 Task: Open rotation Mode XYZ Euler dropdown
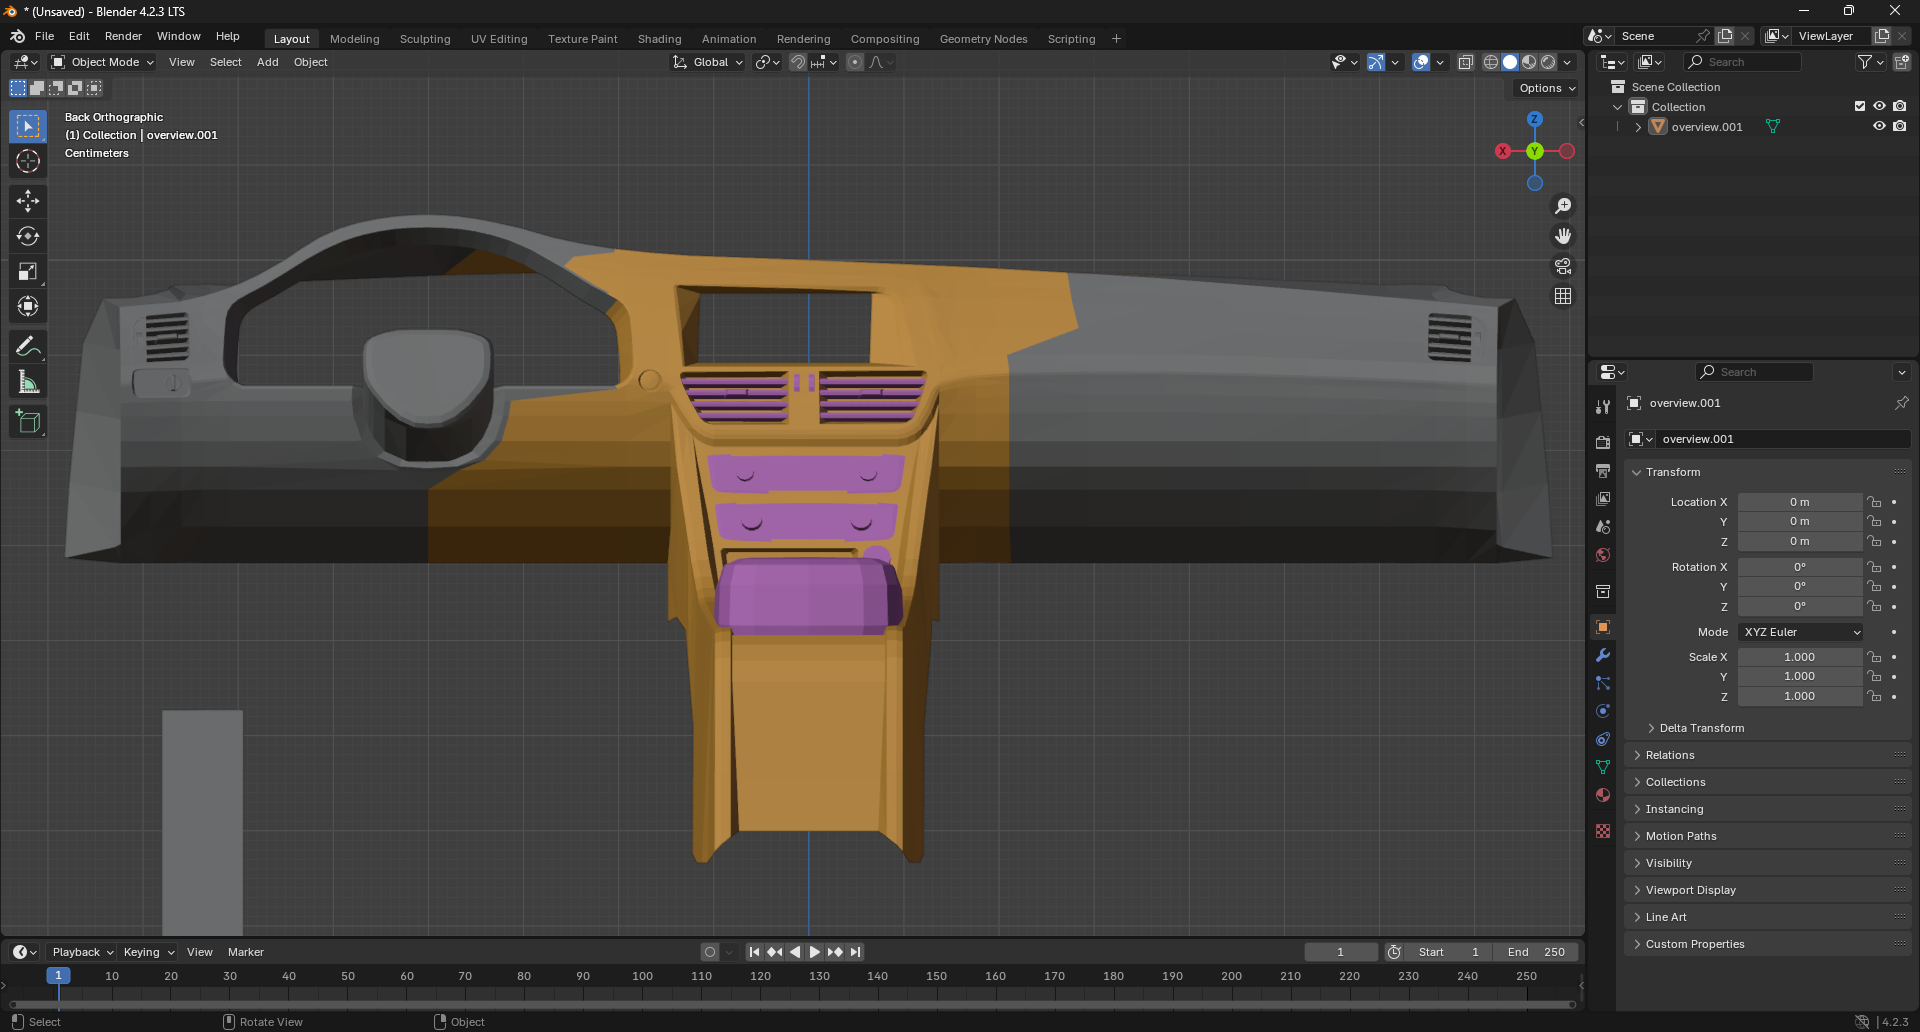pos(1801,632)
